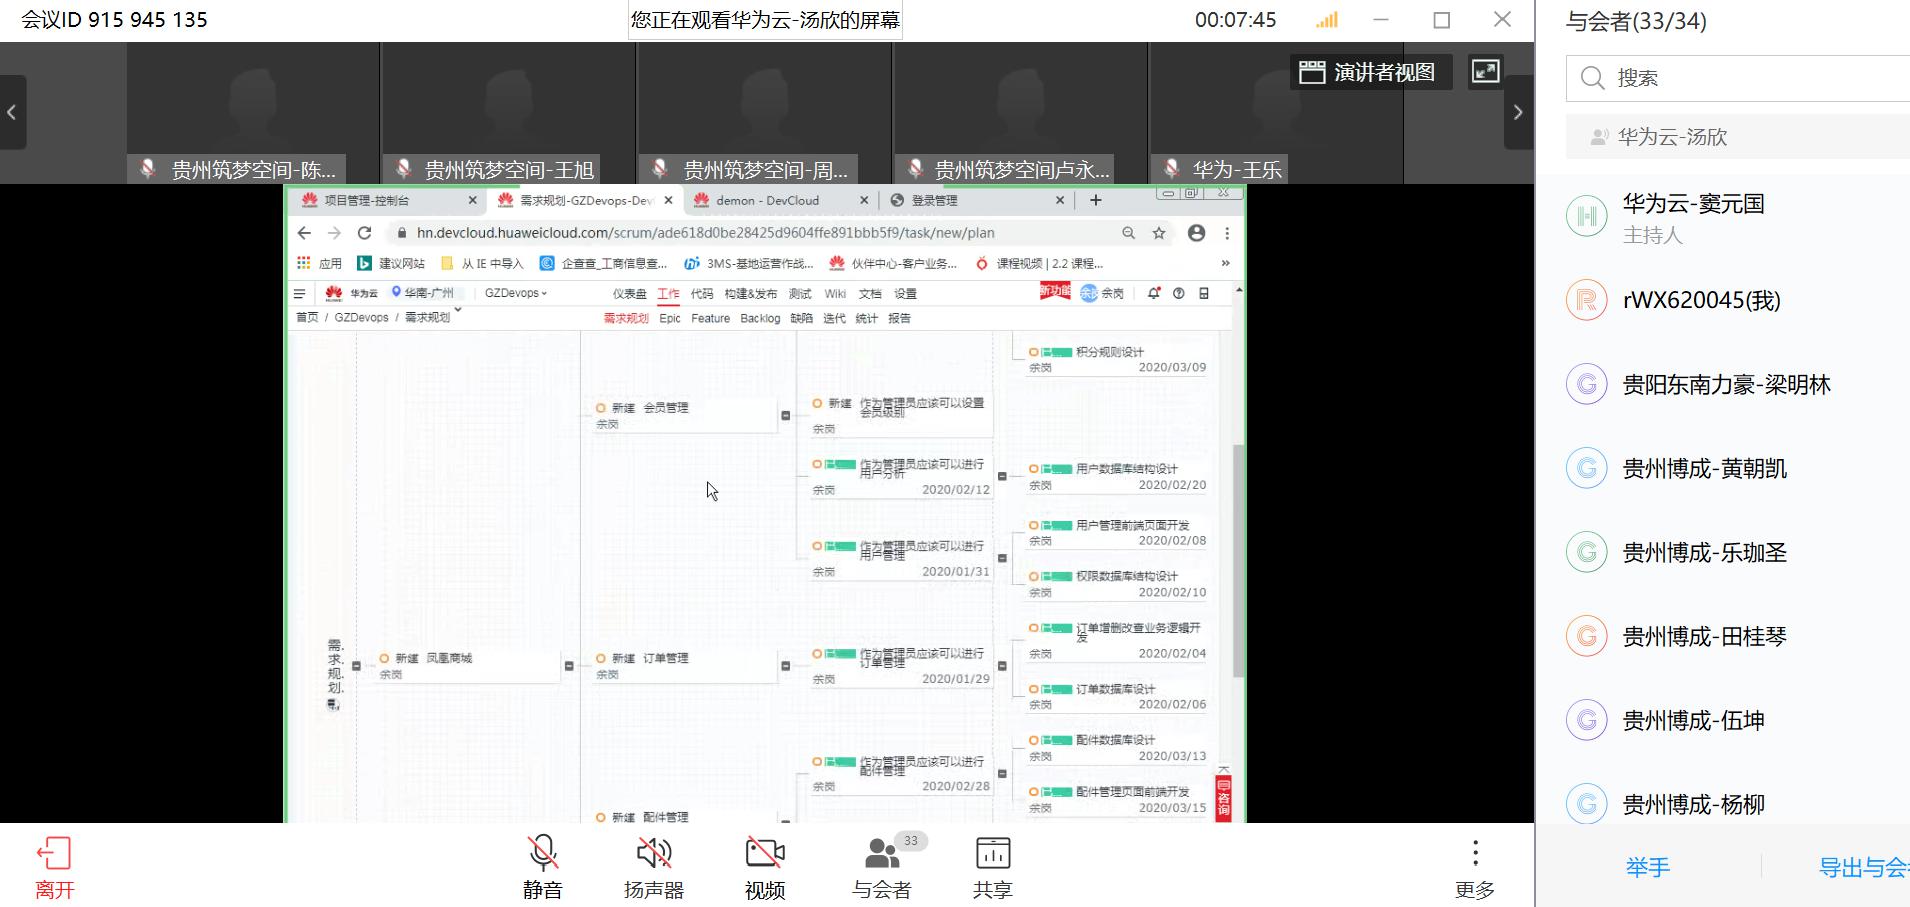Collapse the 凤凰商城 node
The height and width of the screenshot is (907, 1910).
click(x=569, y=666)
